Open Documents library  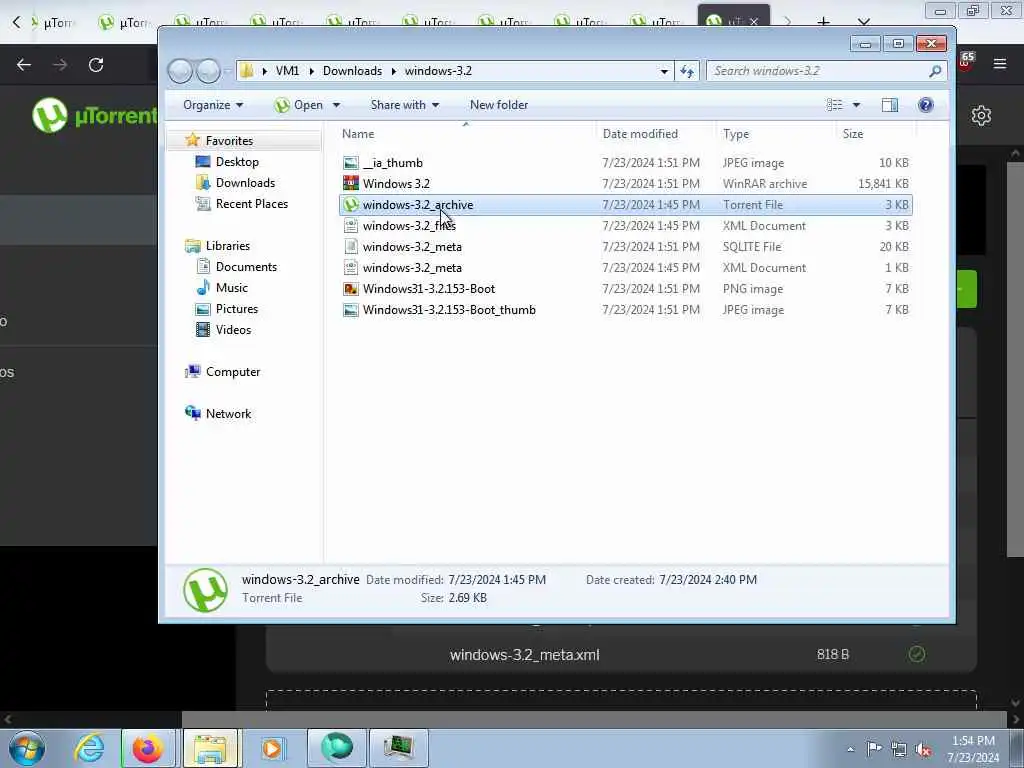246,266
